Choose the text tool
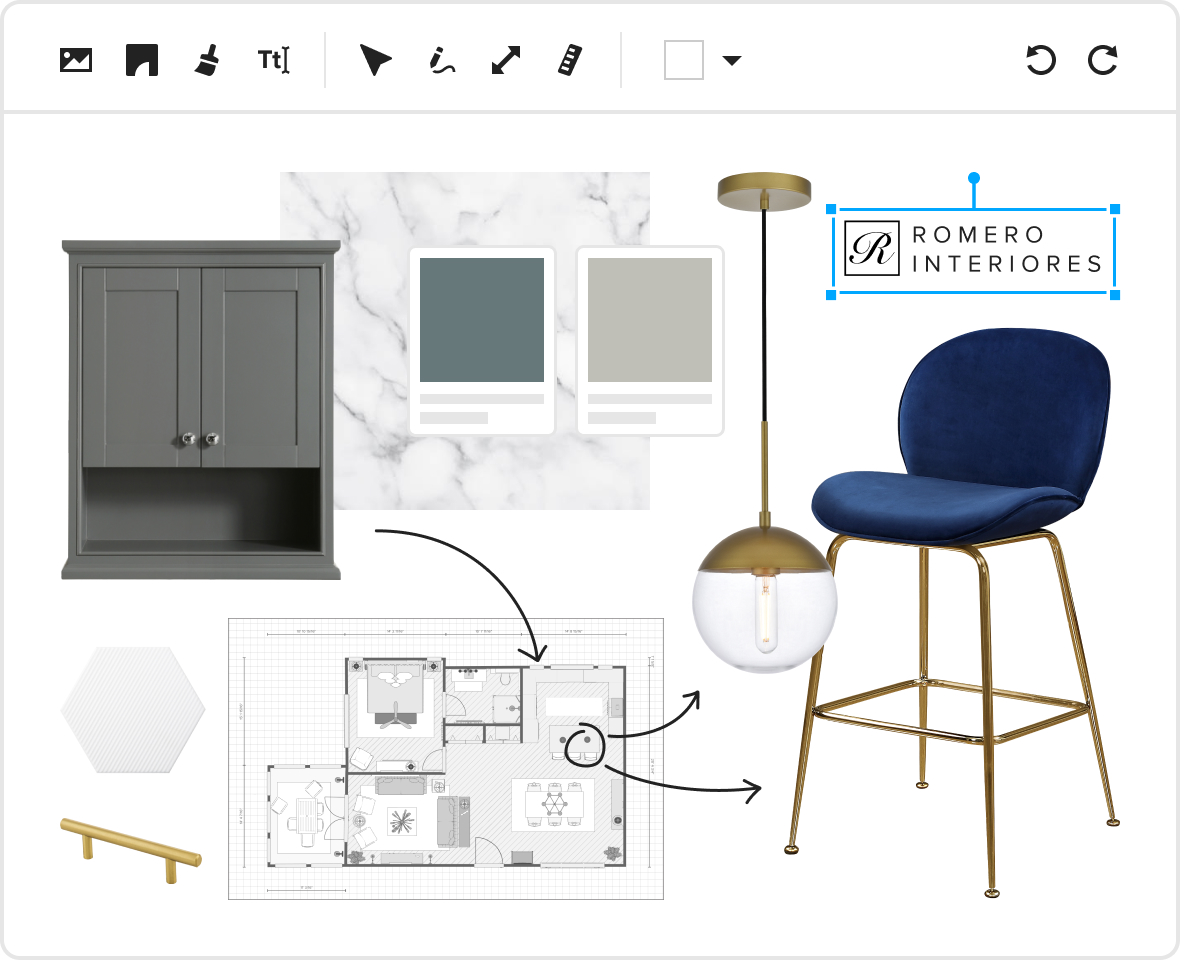This screenshot has width=1190, height=960. tap(273, 60)
